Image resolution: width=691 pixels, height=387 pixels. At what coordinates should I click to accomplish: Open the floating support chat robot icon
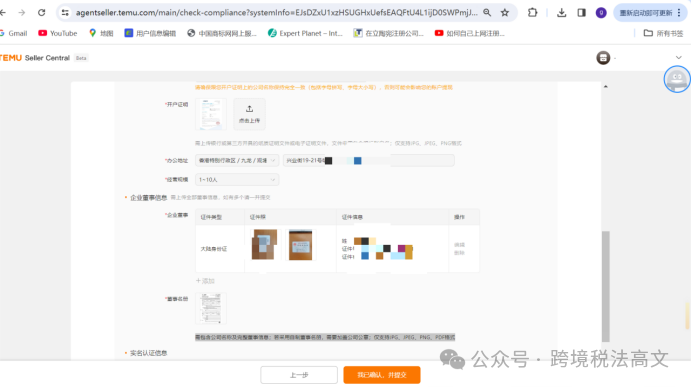(x=677, y=79)
